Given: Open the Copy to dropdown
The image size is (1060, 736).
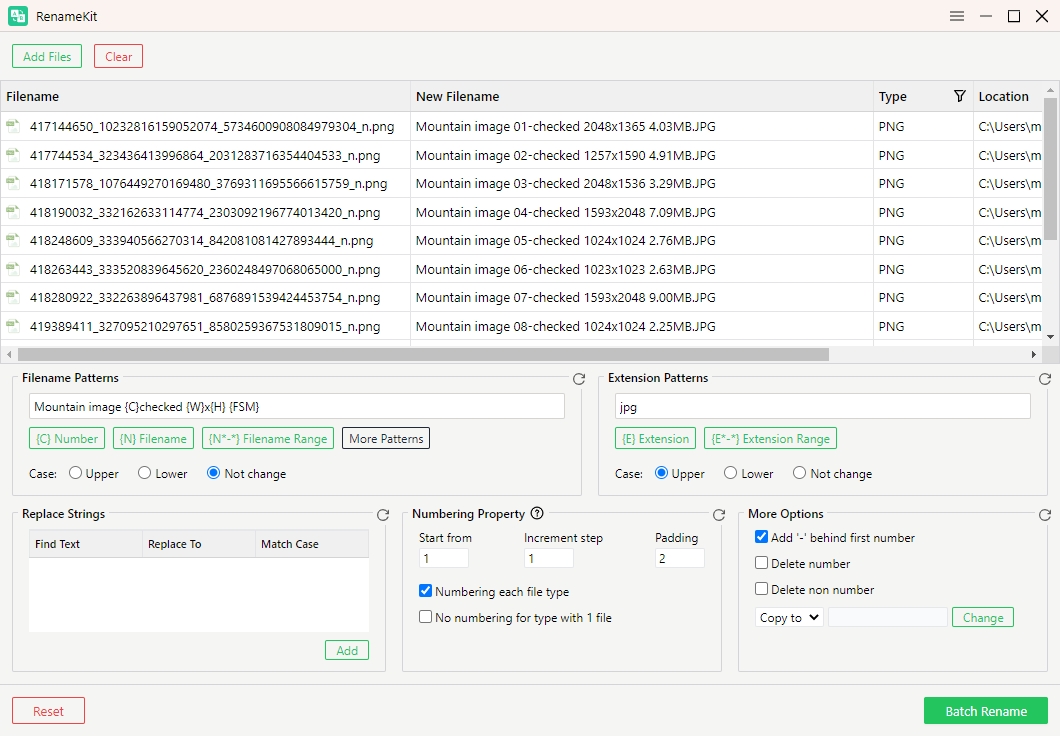Looking at the screenshot, I should pos(789,618).
